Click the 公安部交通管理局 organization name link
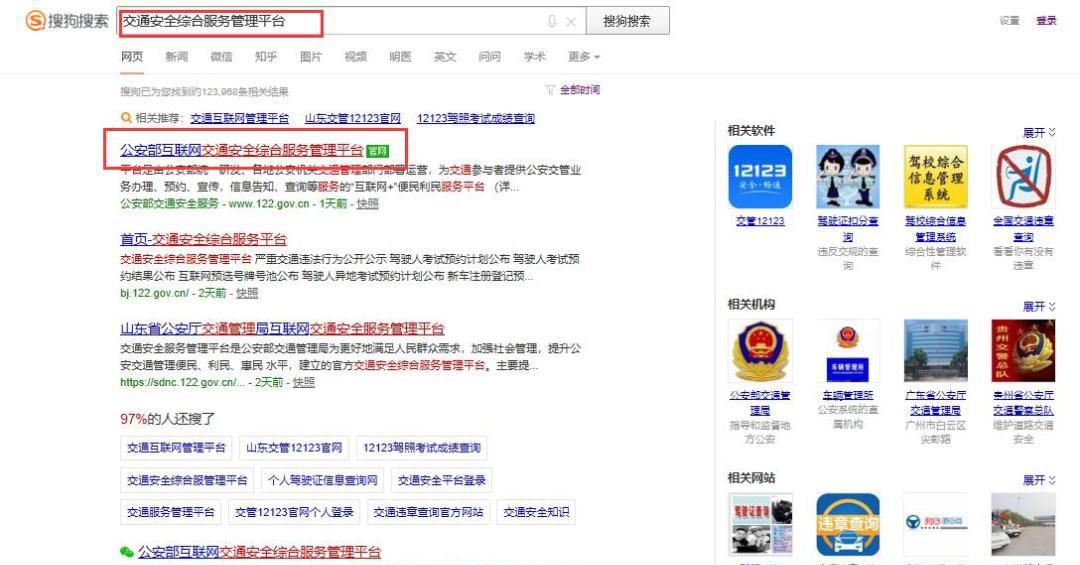 [760, 402]
